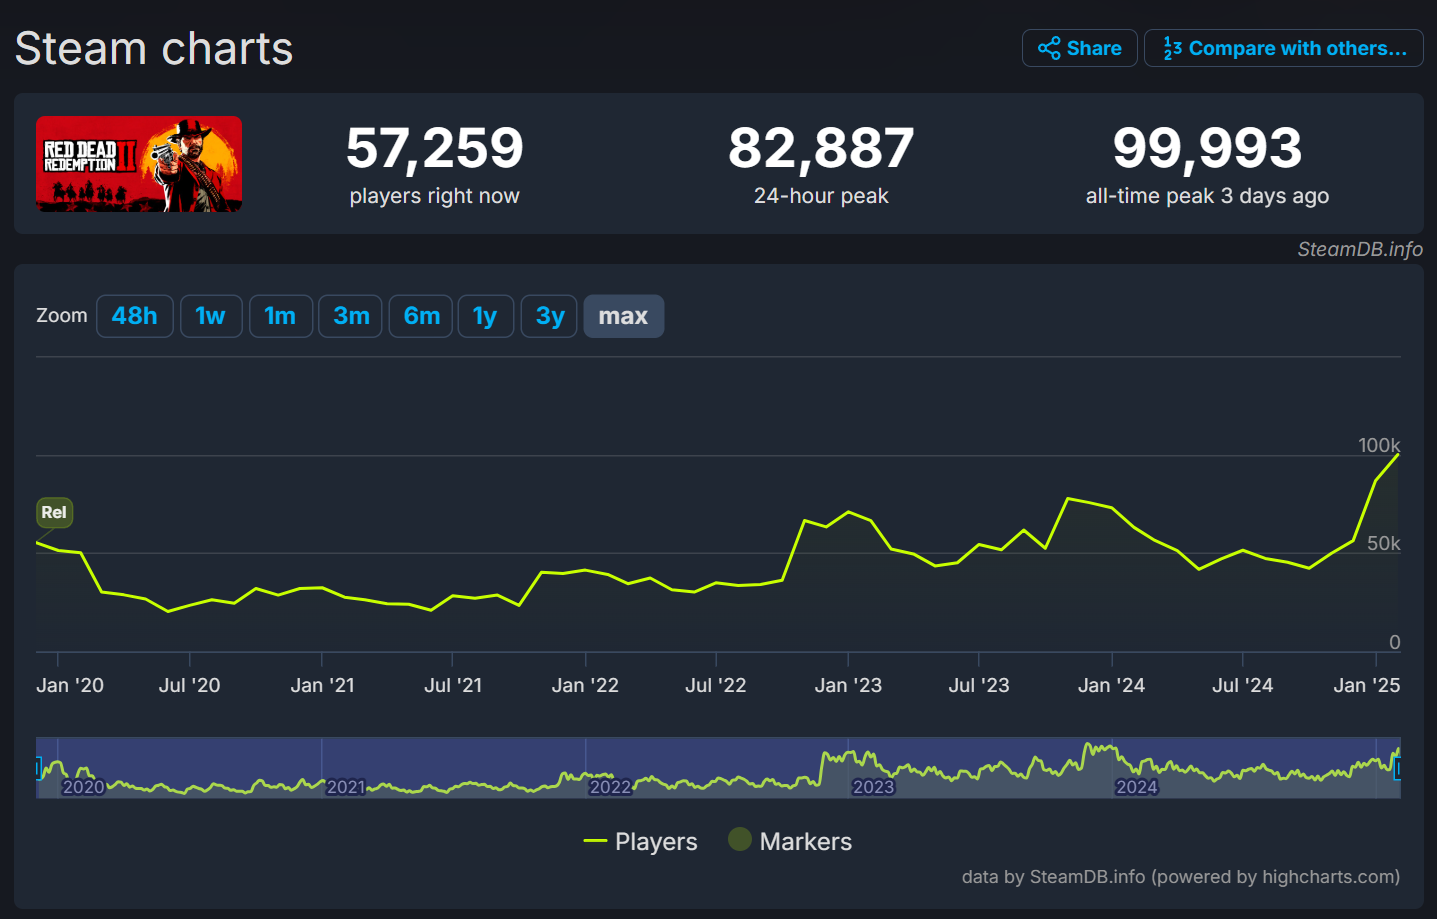Click the Rel release marker on the chart
The image size is (1437, 919).
coord(54,512)
